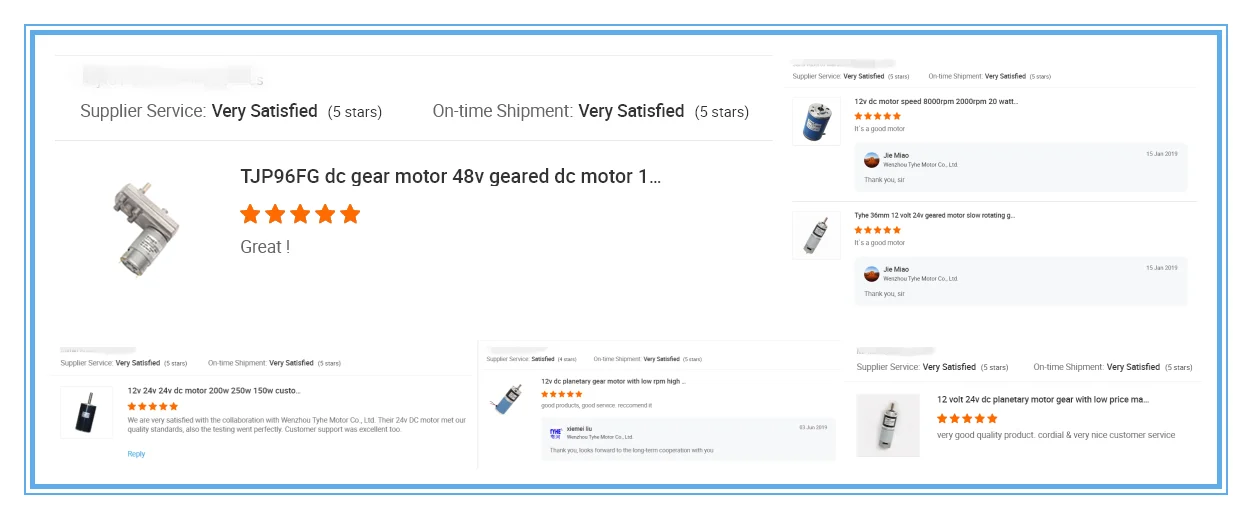Click the low rpm planetary gear motor thumbnail

click(507, 399)
